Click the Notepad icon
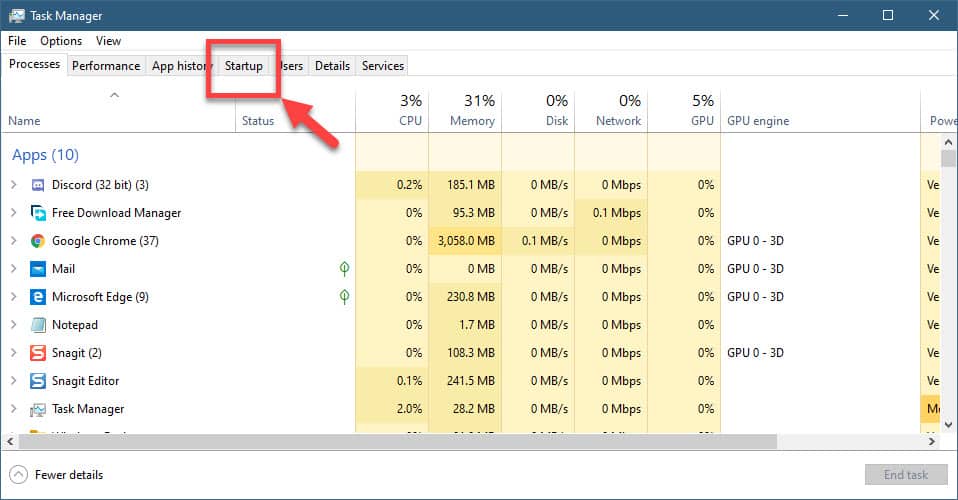Image resolution: width=958 pixels, height=500 pixels. pos(38,325)
